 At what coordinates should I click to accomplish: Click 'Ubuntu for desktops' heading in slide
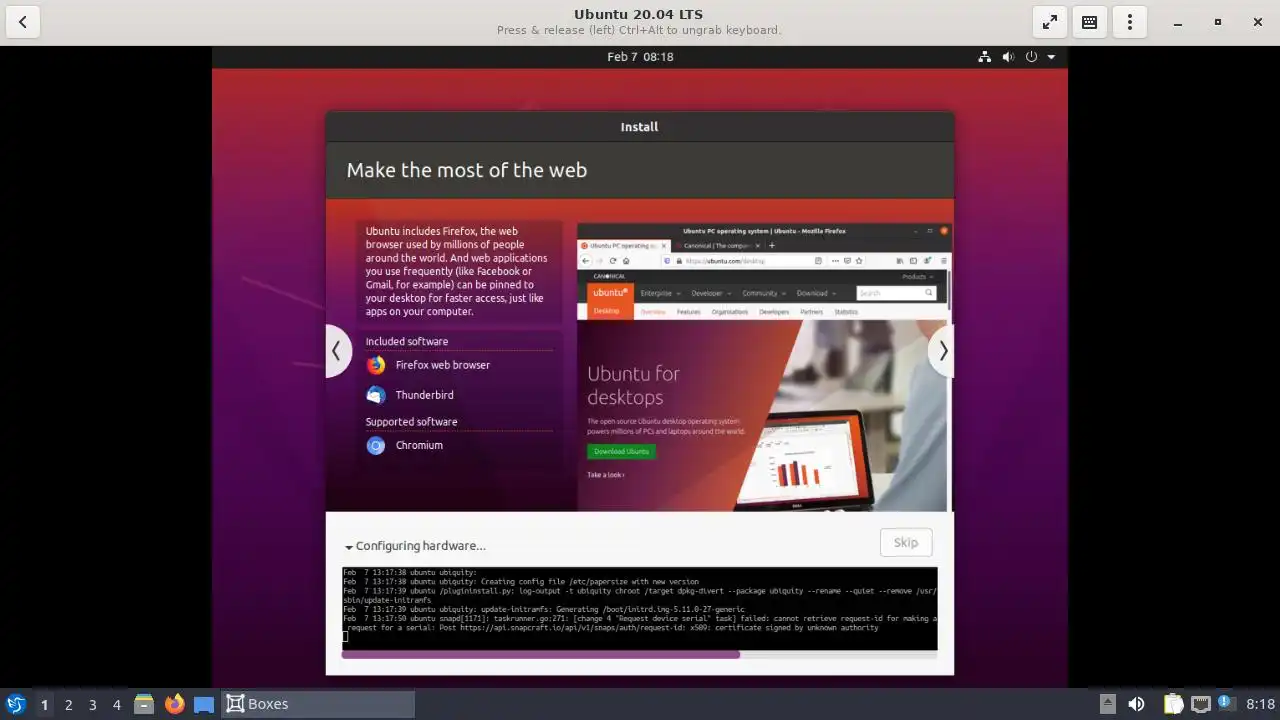coord(633,385)
